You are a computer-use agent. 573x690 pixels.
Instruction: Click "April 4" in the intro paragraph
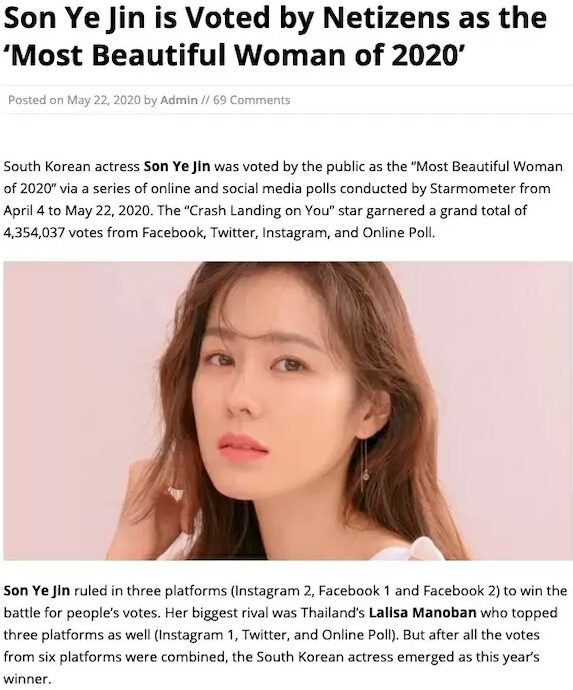24,211
